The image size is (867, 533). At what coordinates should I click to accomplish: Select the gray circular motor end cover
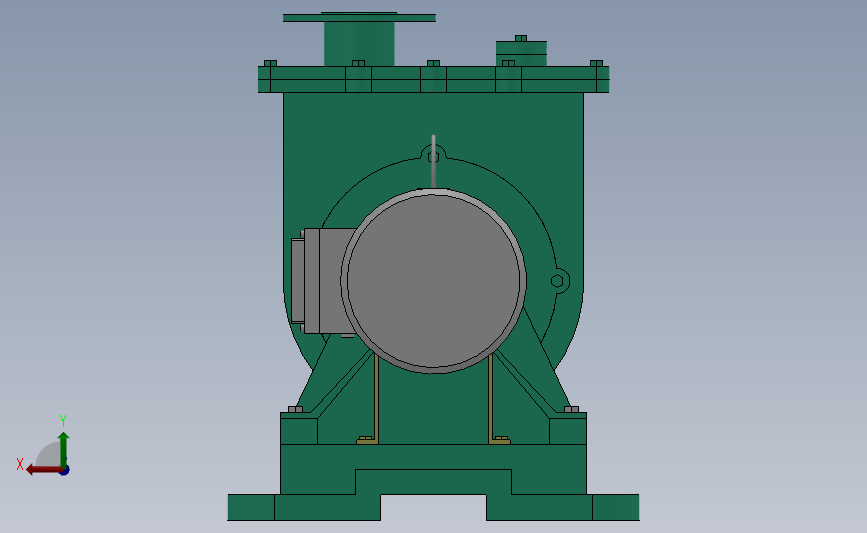click(x=433, y=281)
